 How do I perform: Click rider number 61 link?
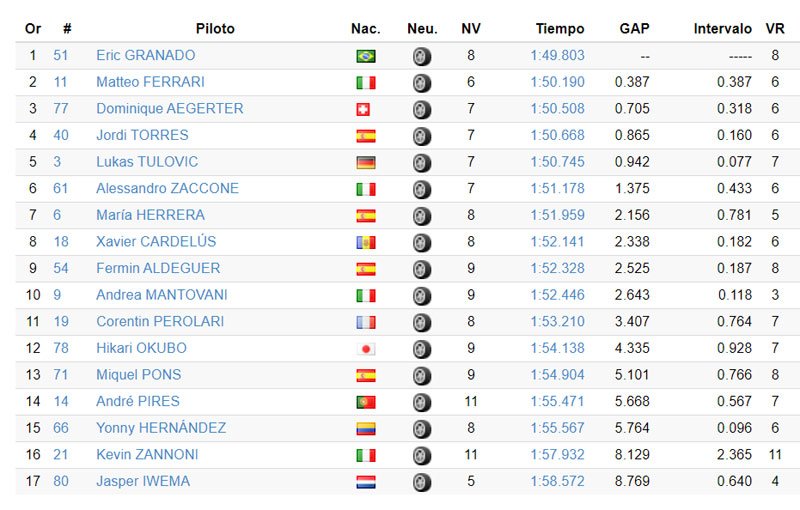coord(61,188)
